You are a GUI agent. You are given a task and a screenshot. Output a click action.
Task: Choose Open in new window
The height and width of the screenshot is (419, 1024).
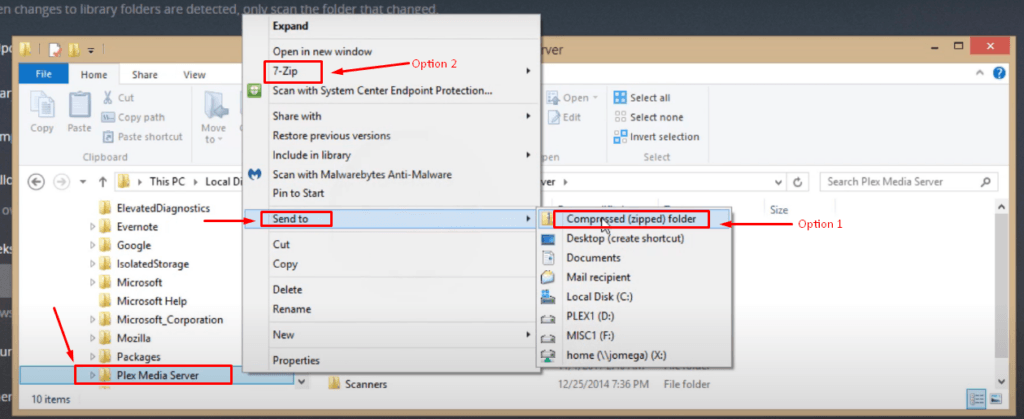[391, 51]
